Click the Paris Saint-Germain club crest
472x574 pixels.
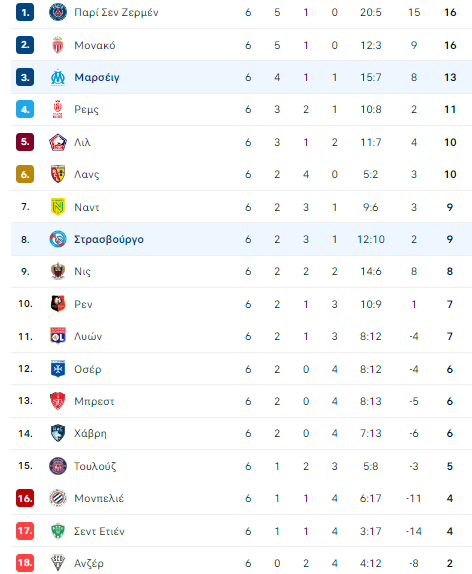point(58,12)
